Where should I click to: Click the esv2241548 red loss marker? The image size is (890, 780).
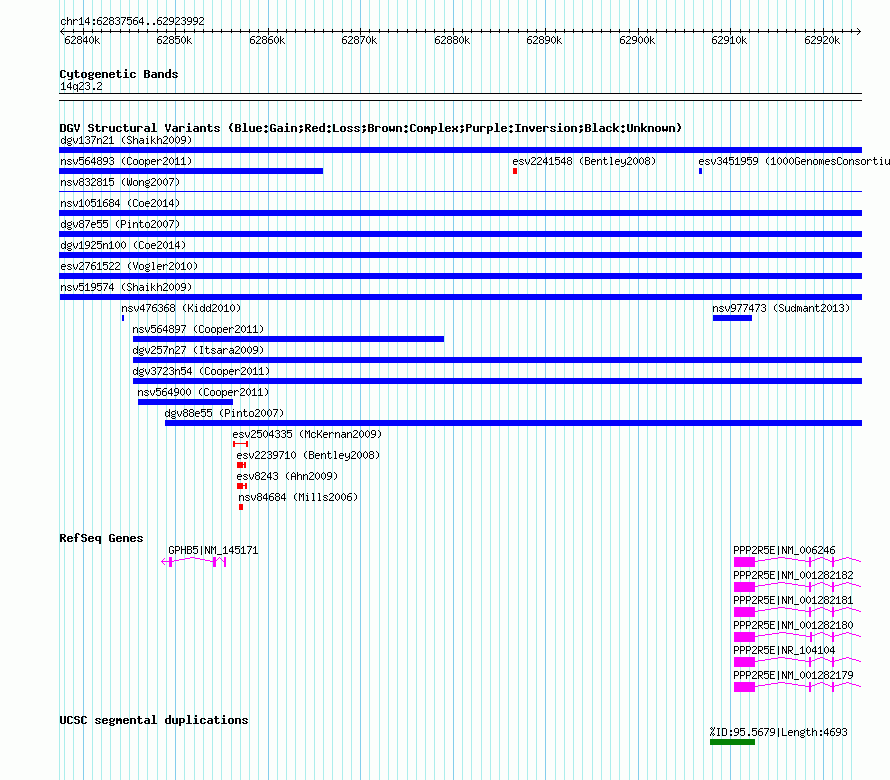pyautogui.click(x=515, y=171)
